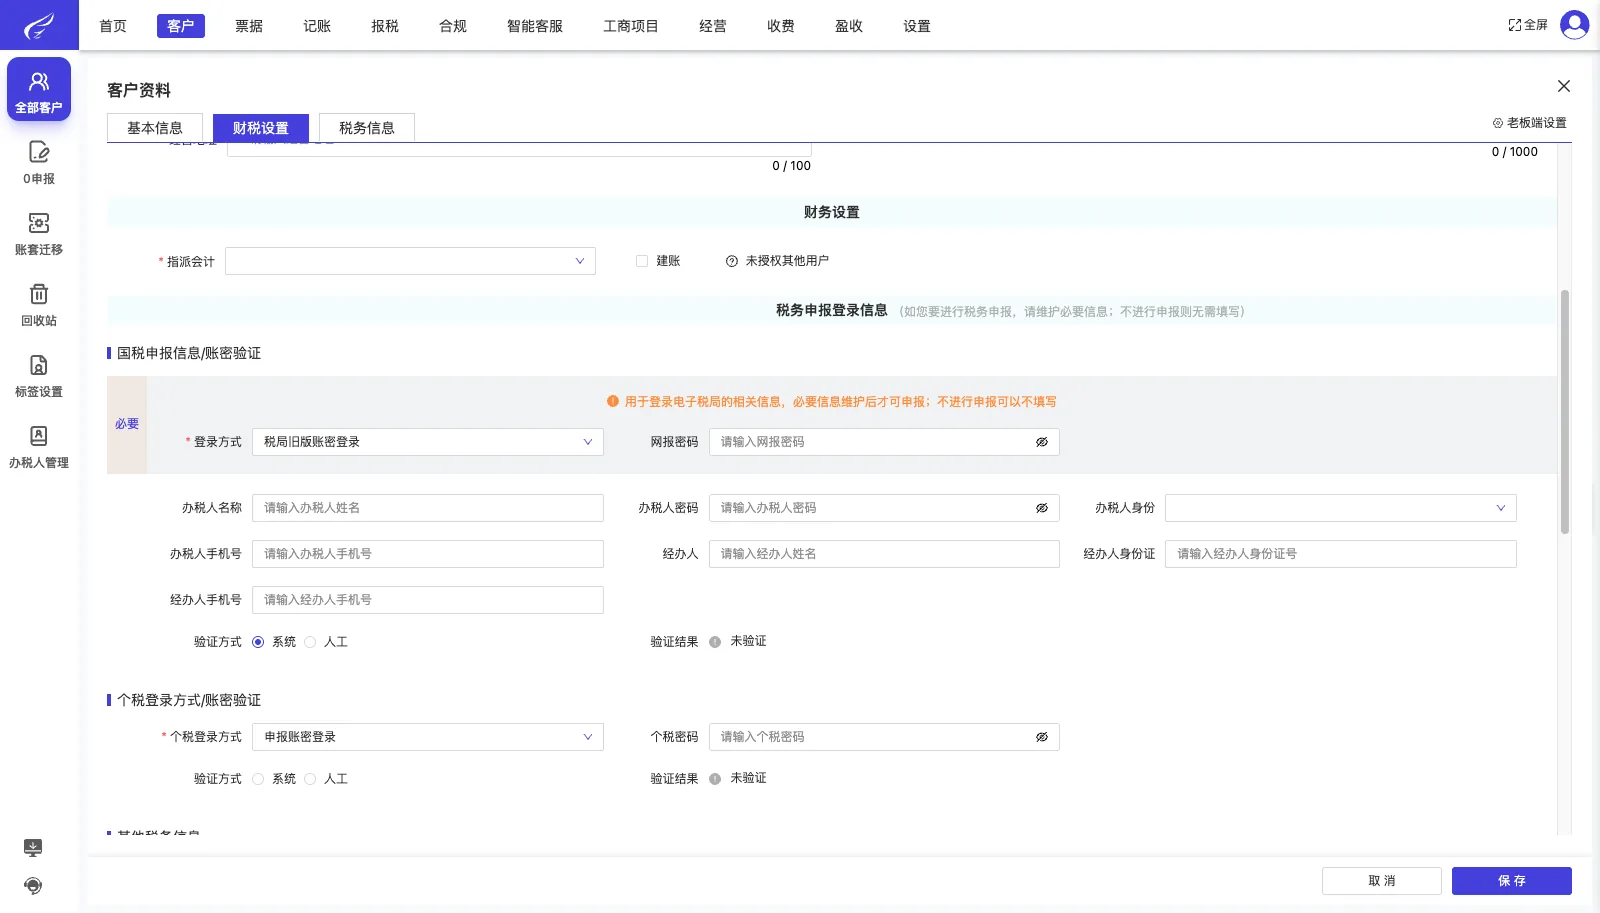
Task: Open the 办税人身份 dropdown
Action: 1341,508
